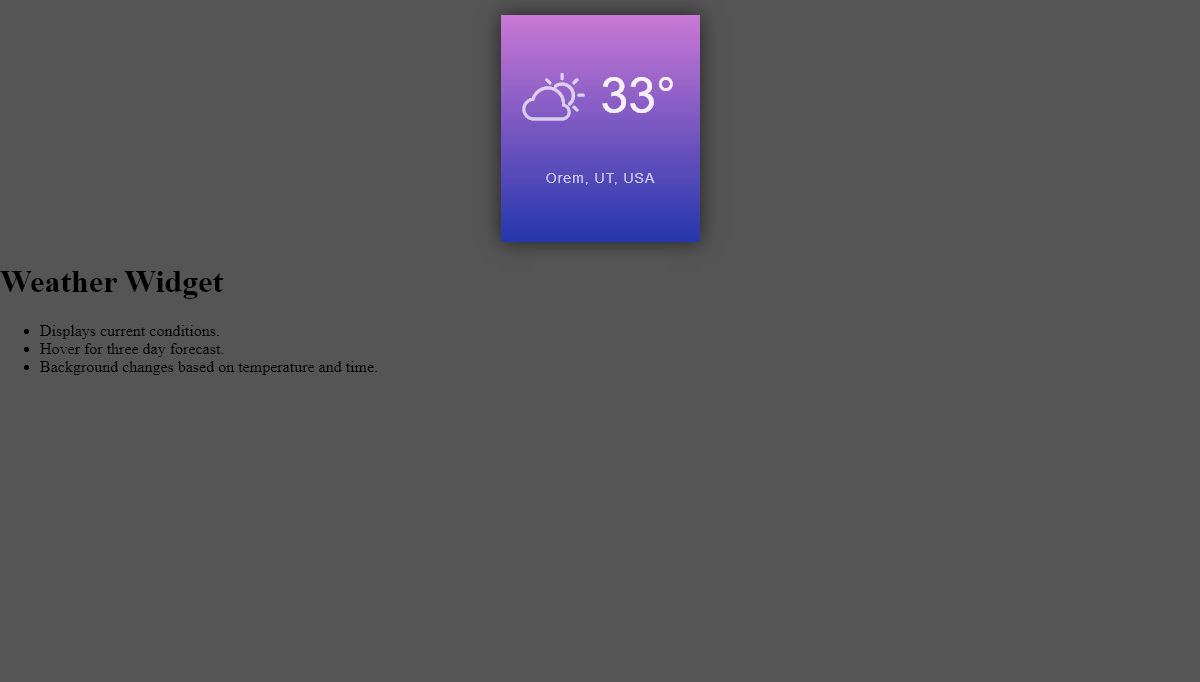Click the word Widget in the heading
The image size is (1200, 682).
click(x=174, y=282)
